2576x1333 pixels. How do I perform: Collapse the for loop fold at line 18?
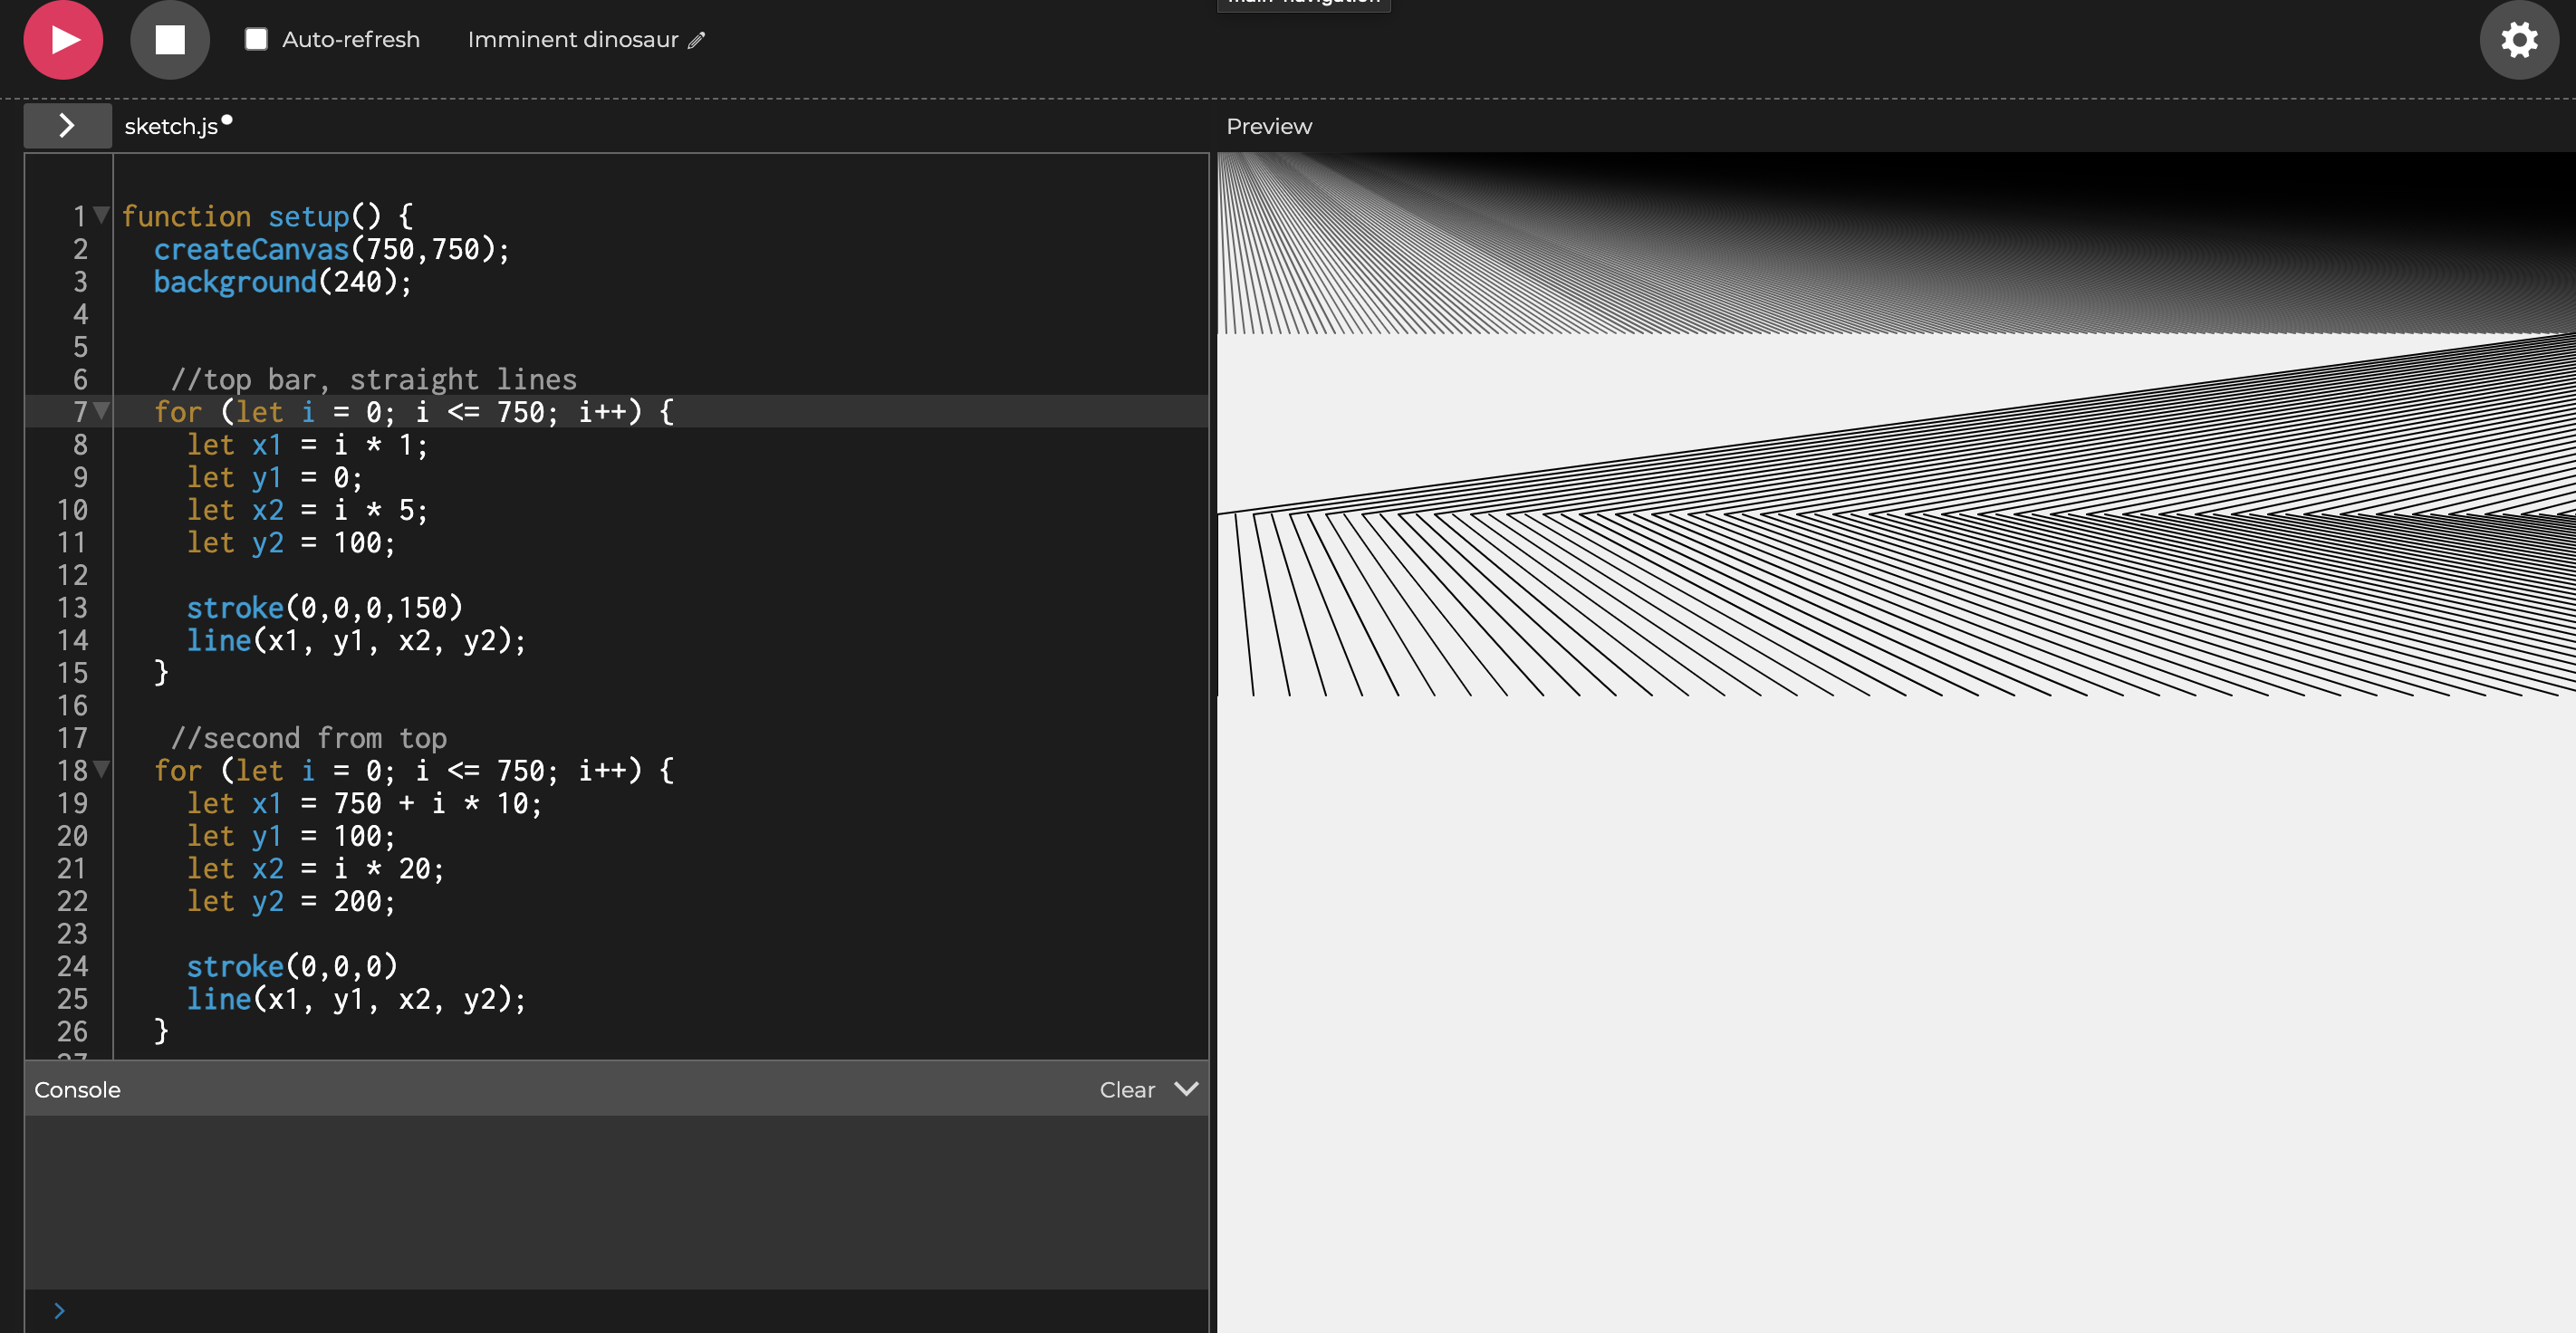click(101, 770)
